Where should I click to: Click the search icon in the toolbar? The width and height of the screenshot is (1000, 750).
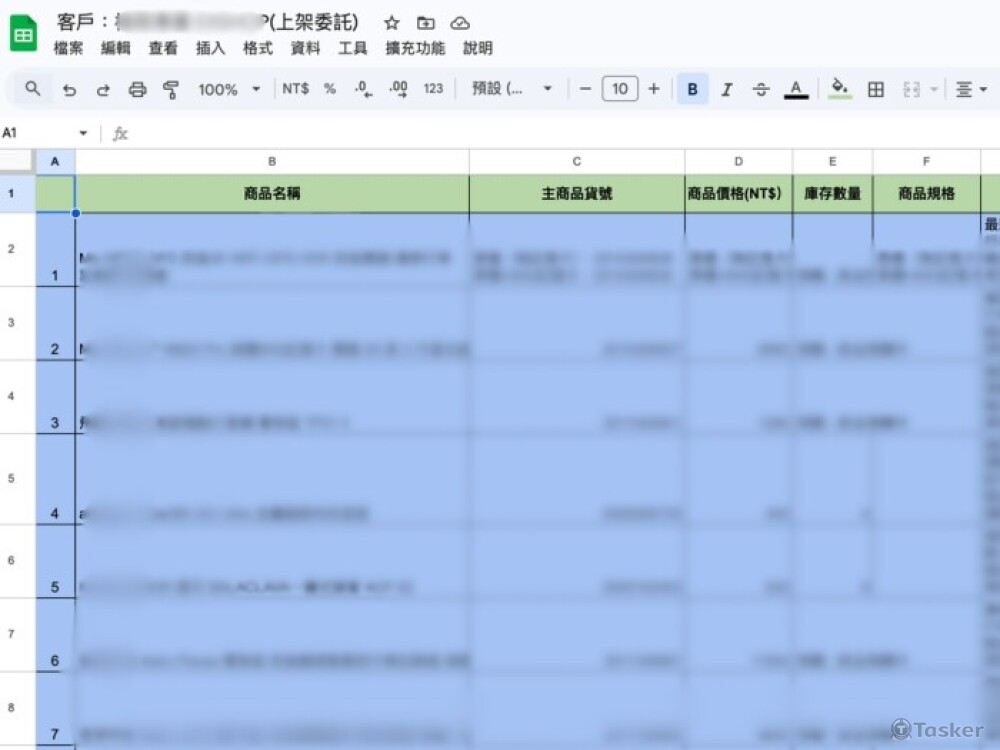point(31,89)
